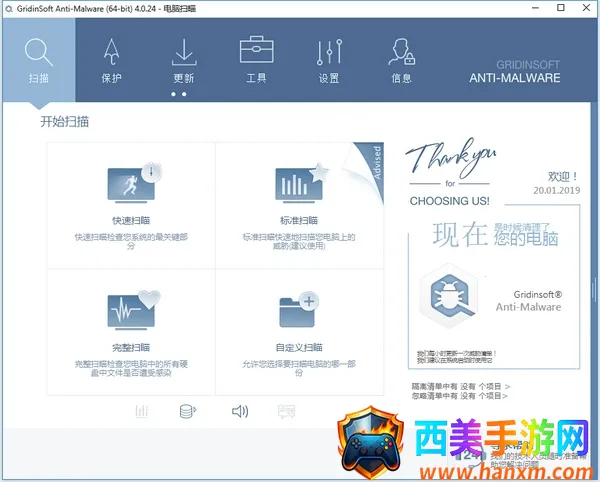This screenshot has width=600, height=482.
Task: Open the 设置 (Settings) sliders icon
Action: [329, 58]
